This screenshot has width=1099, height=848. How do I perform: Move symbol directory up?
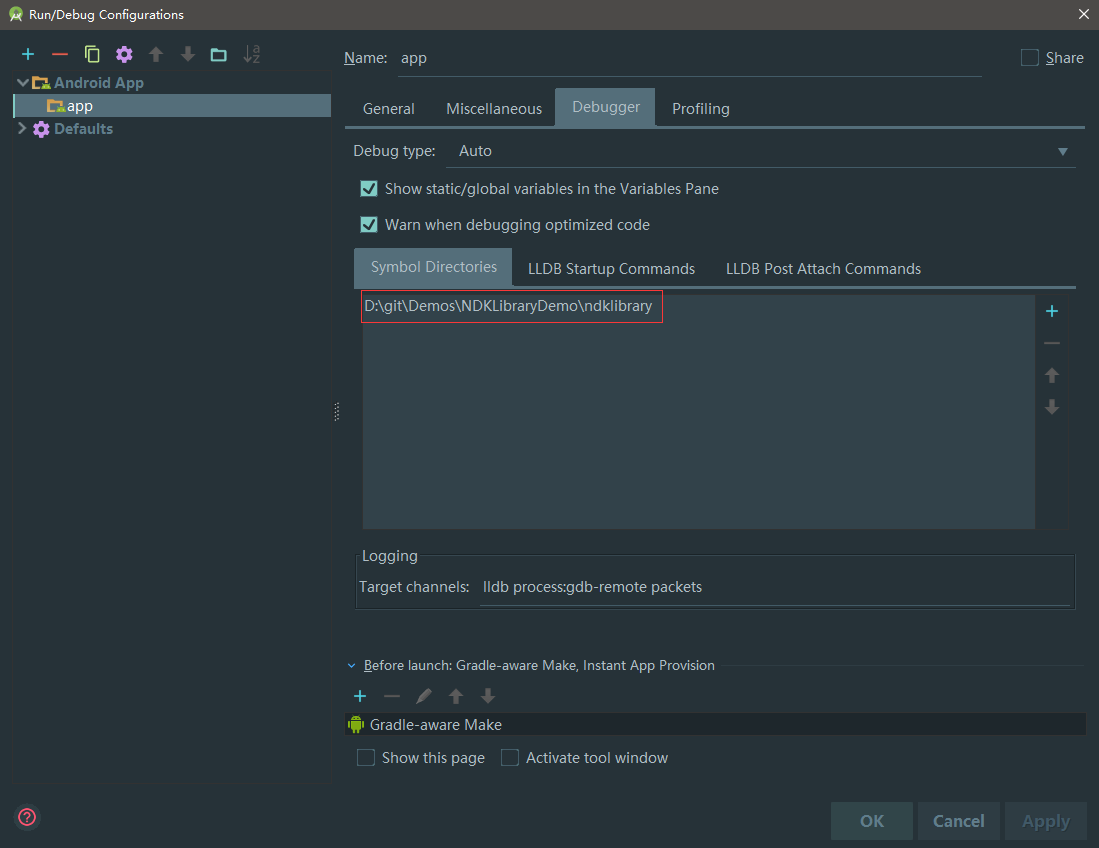pyautogui.click(x=1051, y=375)
